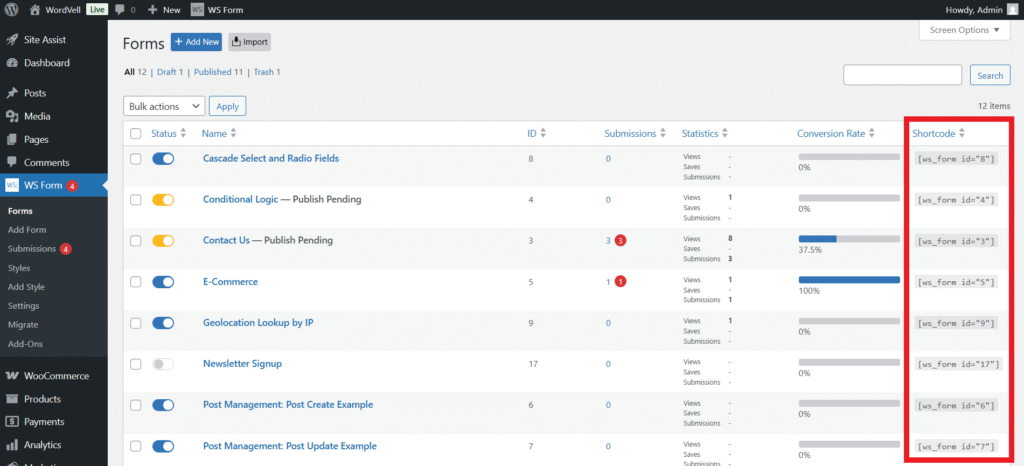Click the Add New form button
The width and height of the screenshot is (1024, 466).
196,42
